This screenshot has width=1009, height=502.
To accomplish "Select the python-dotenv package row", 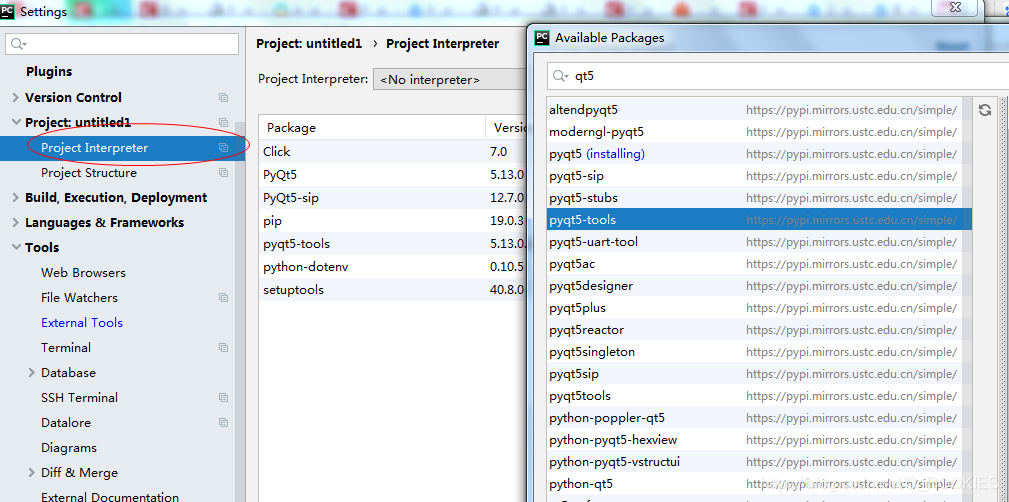I will coord(393,266).
